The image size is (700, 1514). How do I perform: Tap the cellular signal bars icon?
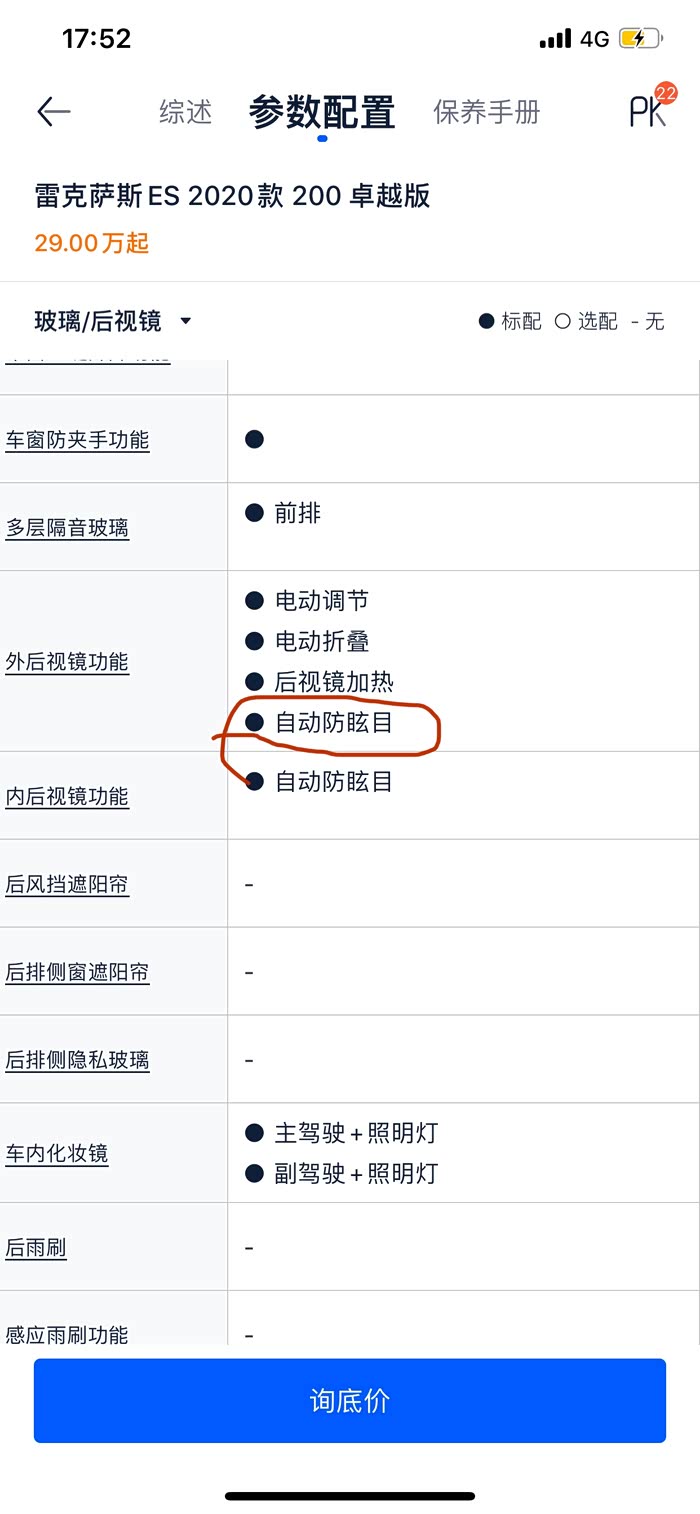(x=555, y=39)
